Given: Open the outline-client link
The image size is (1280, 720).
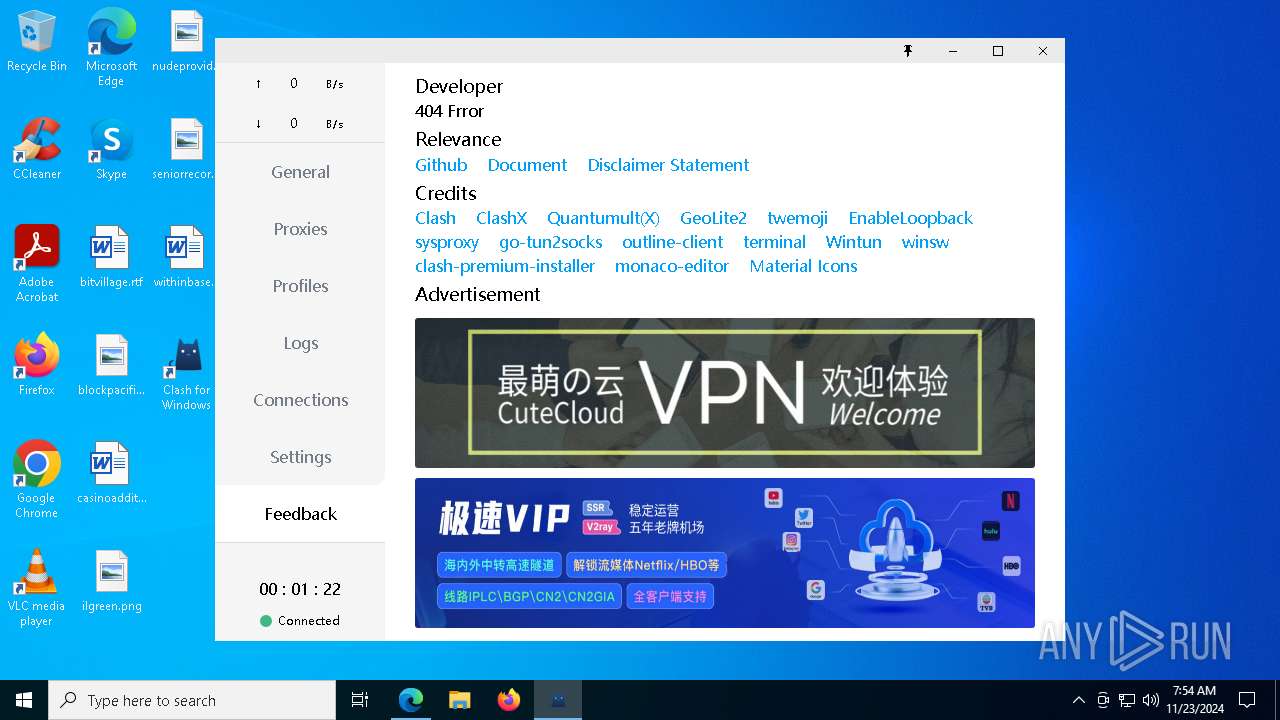Looking at the screenshot, I should click(x=672, y=242).
